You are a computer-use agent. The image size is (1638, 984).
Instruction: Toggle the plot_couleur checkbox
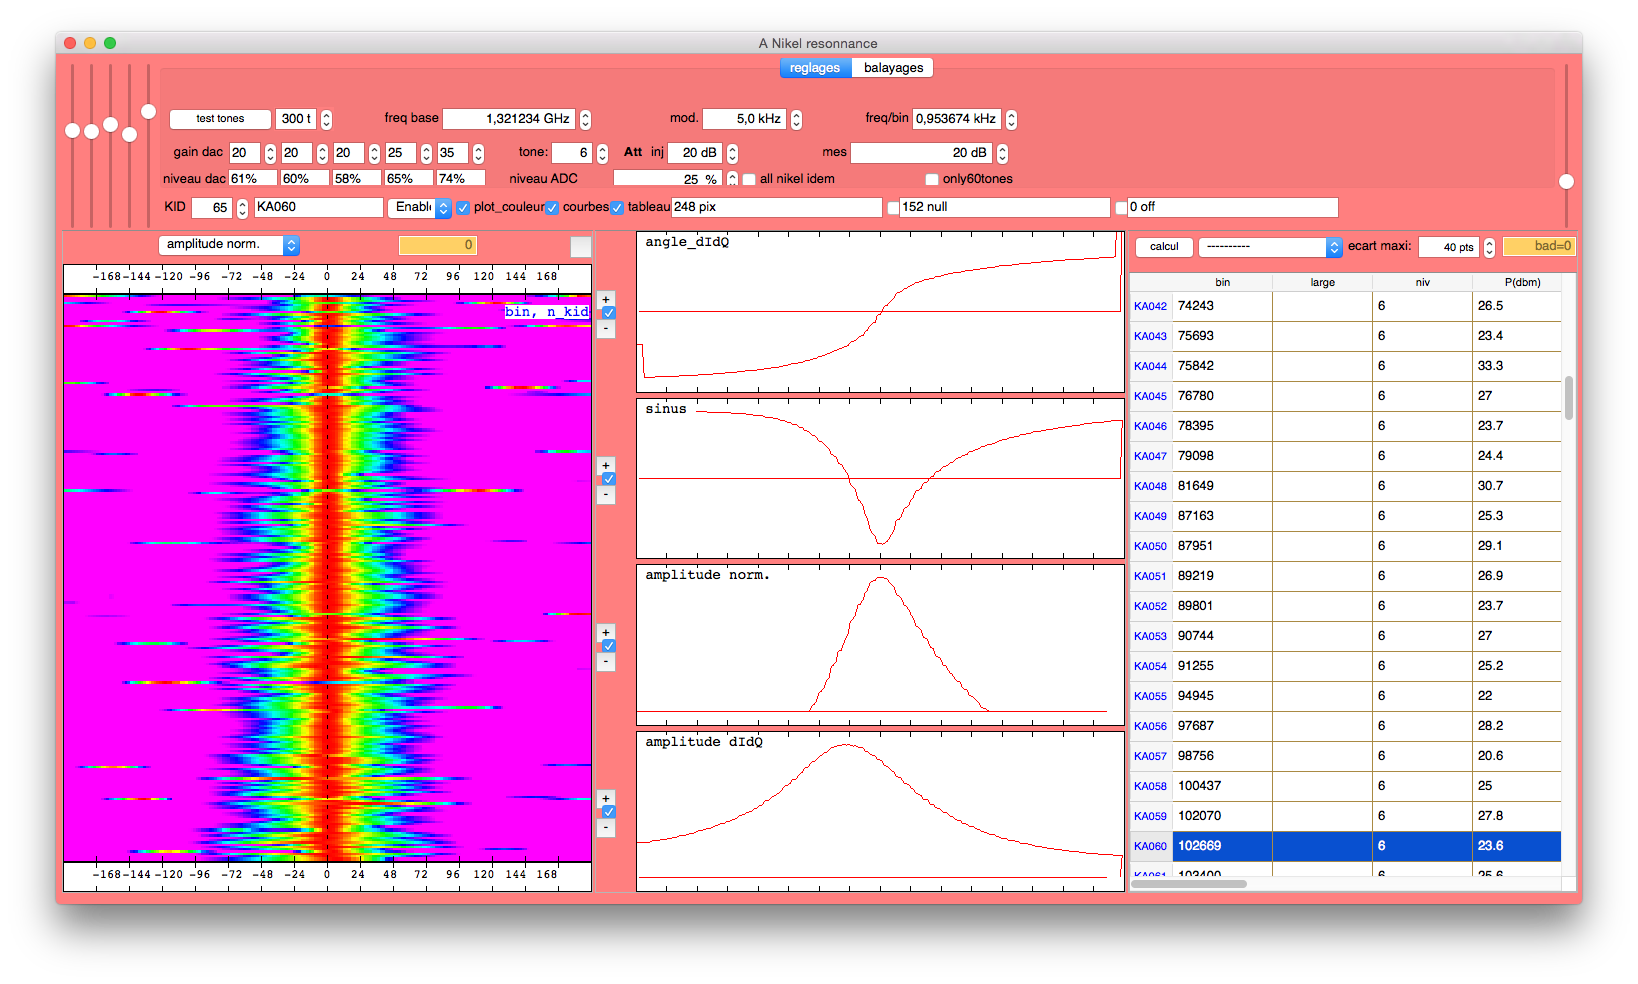click(x=463, y=208)
